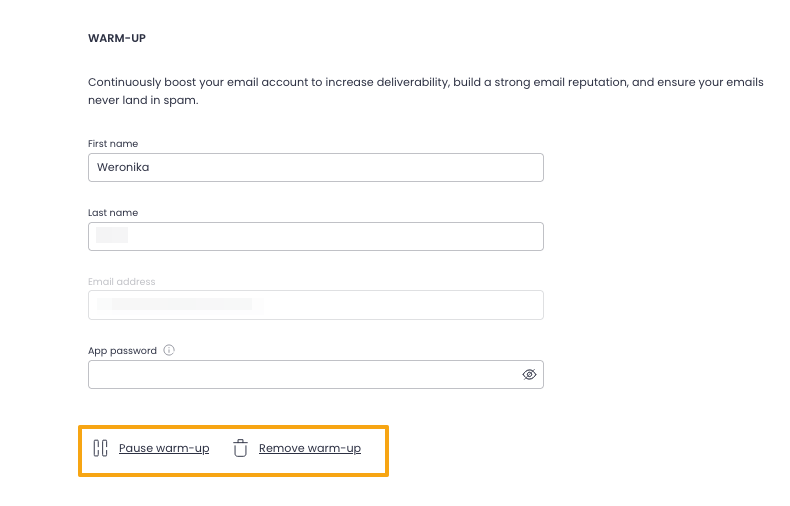Click the blurred email address value

click(180, 304)
